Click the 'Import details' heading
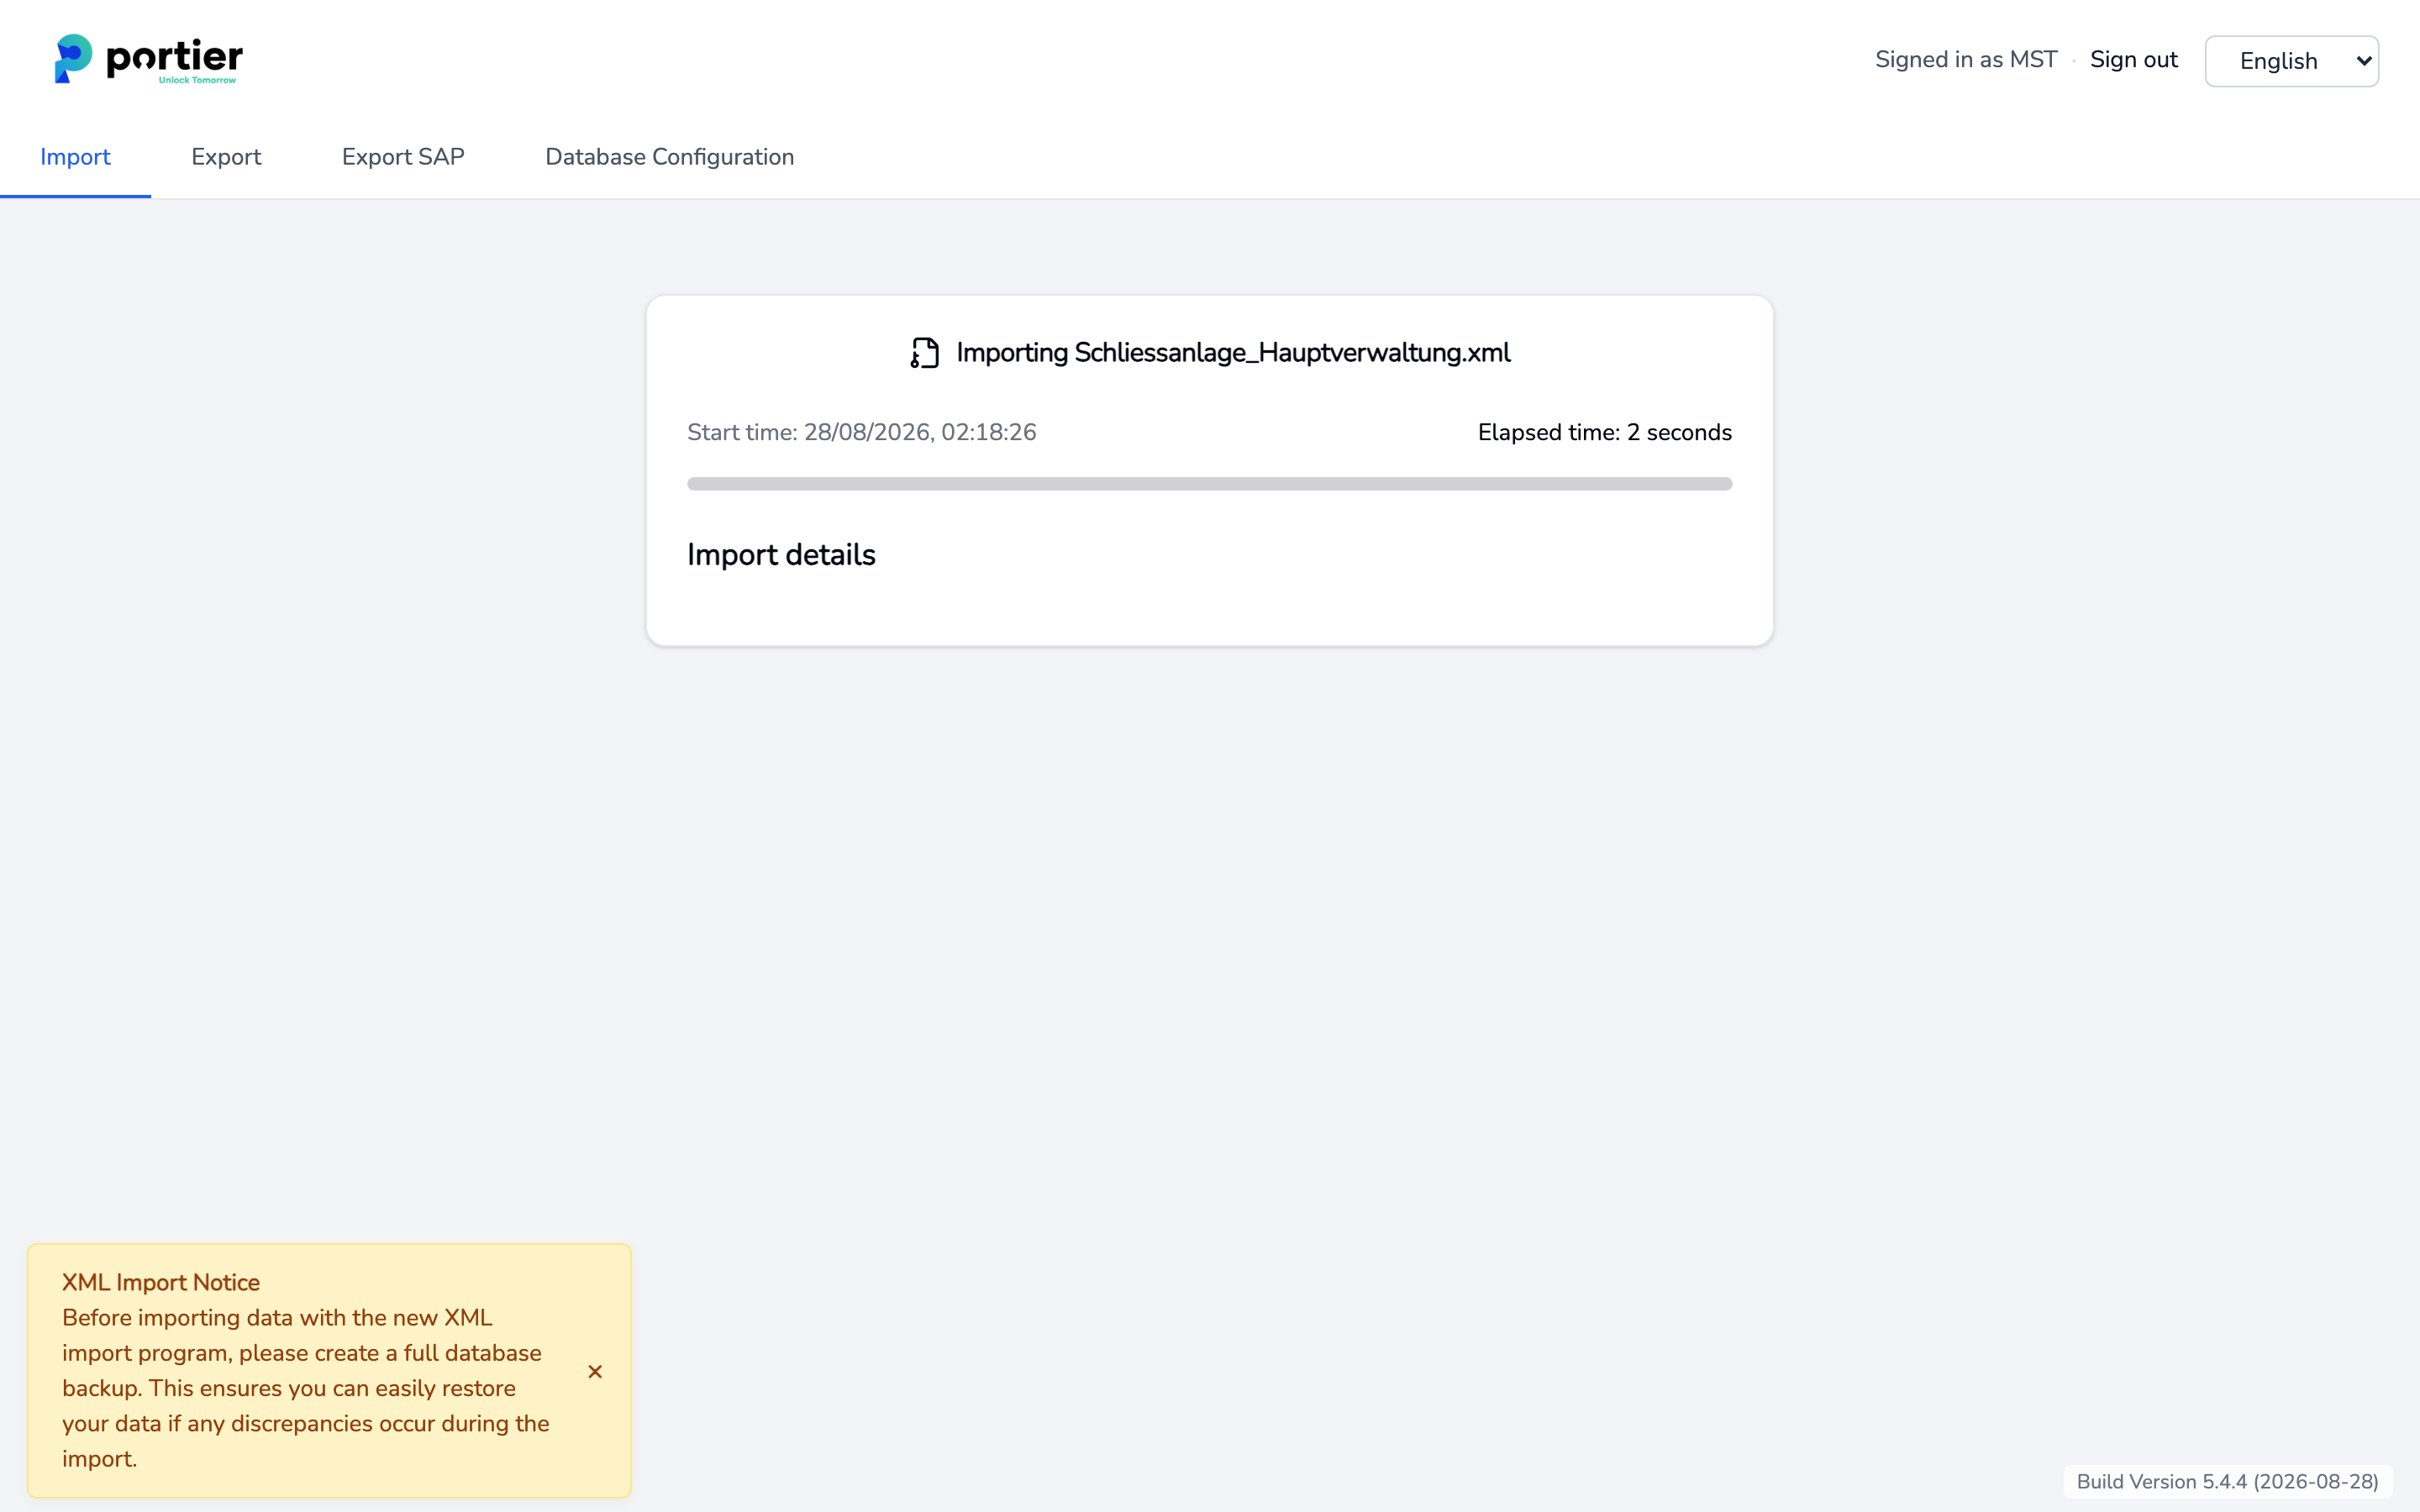Viewport: 2420px width, 1512px height. pos(781,555)
